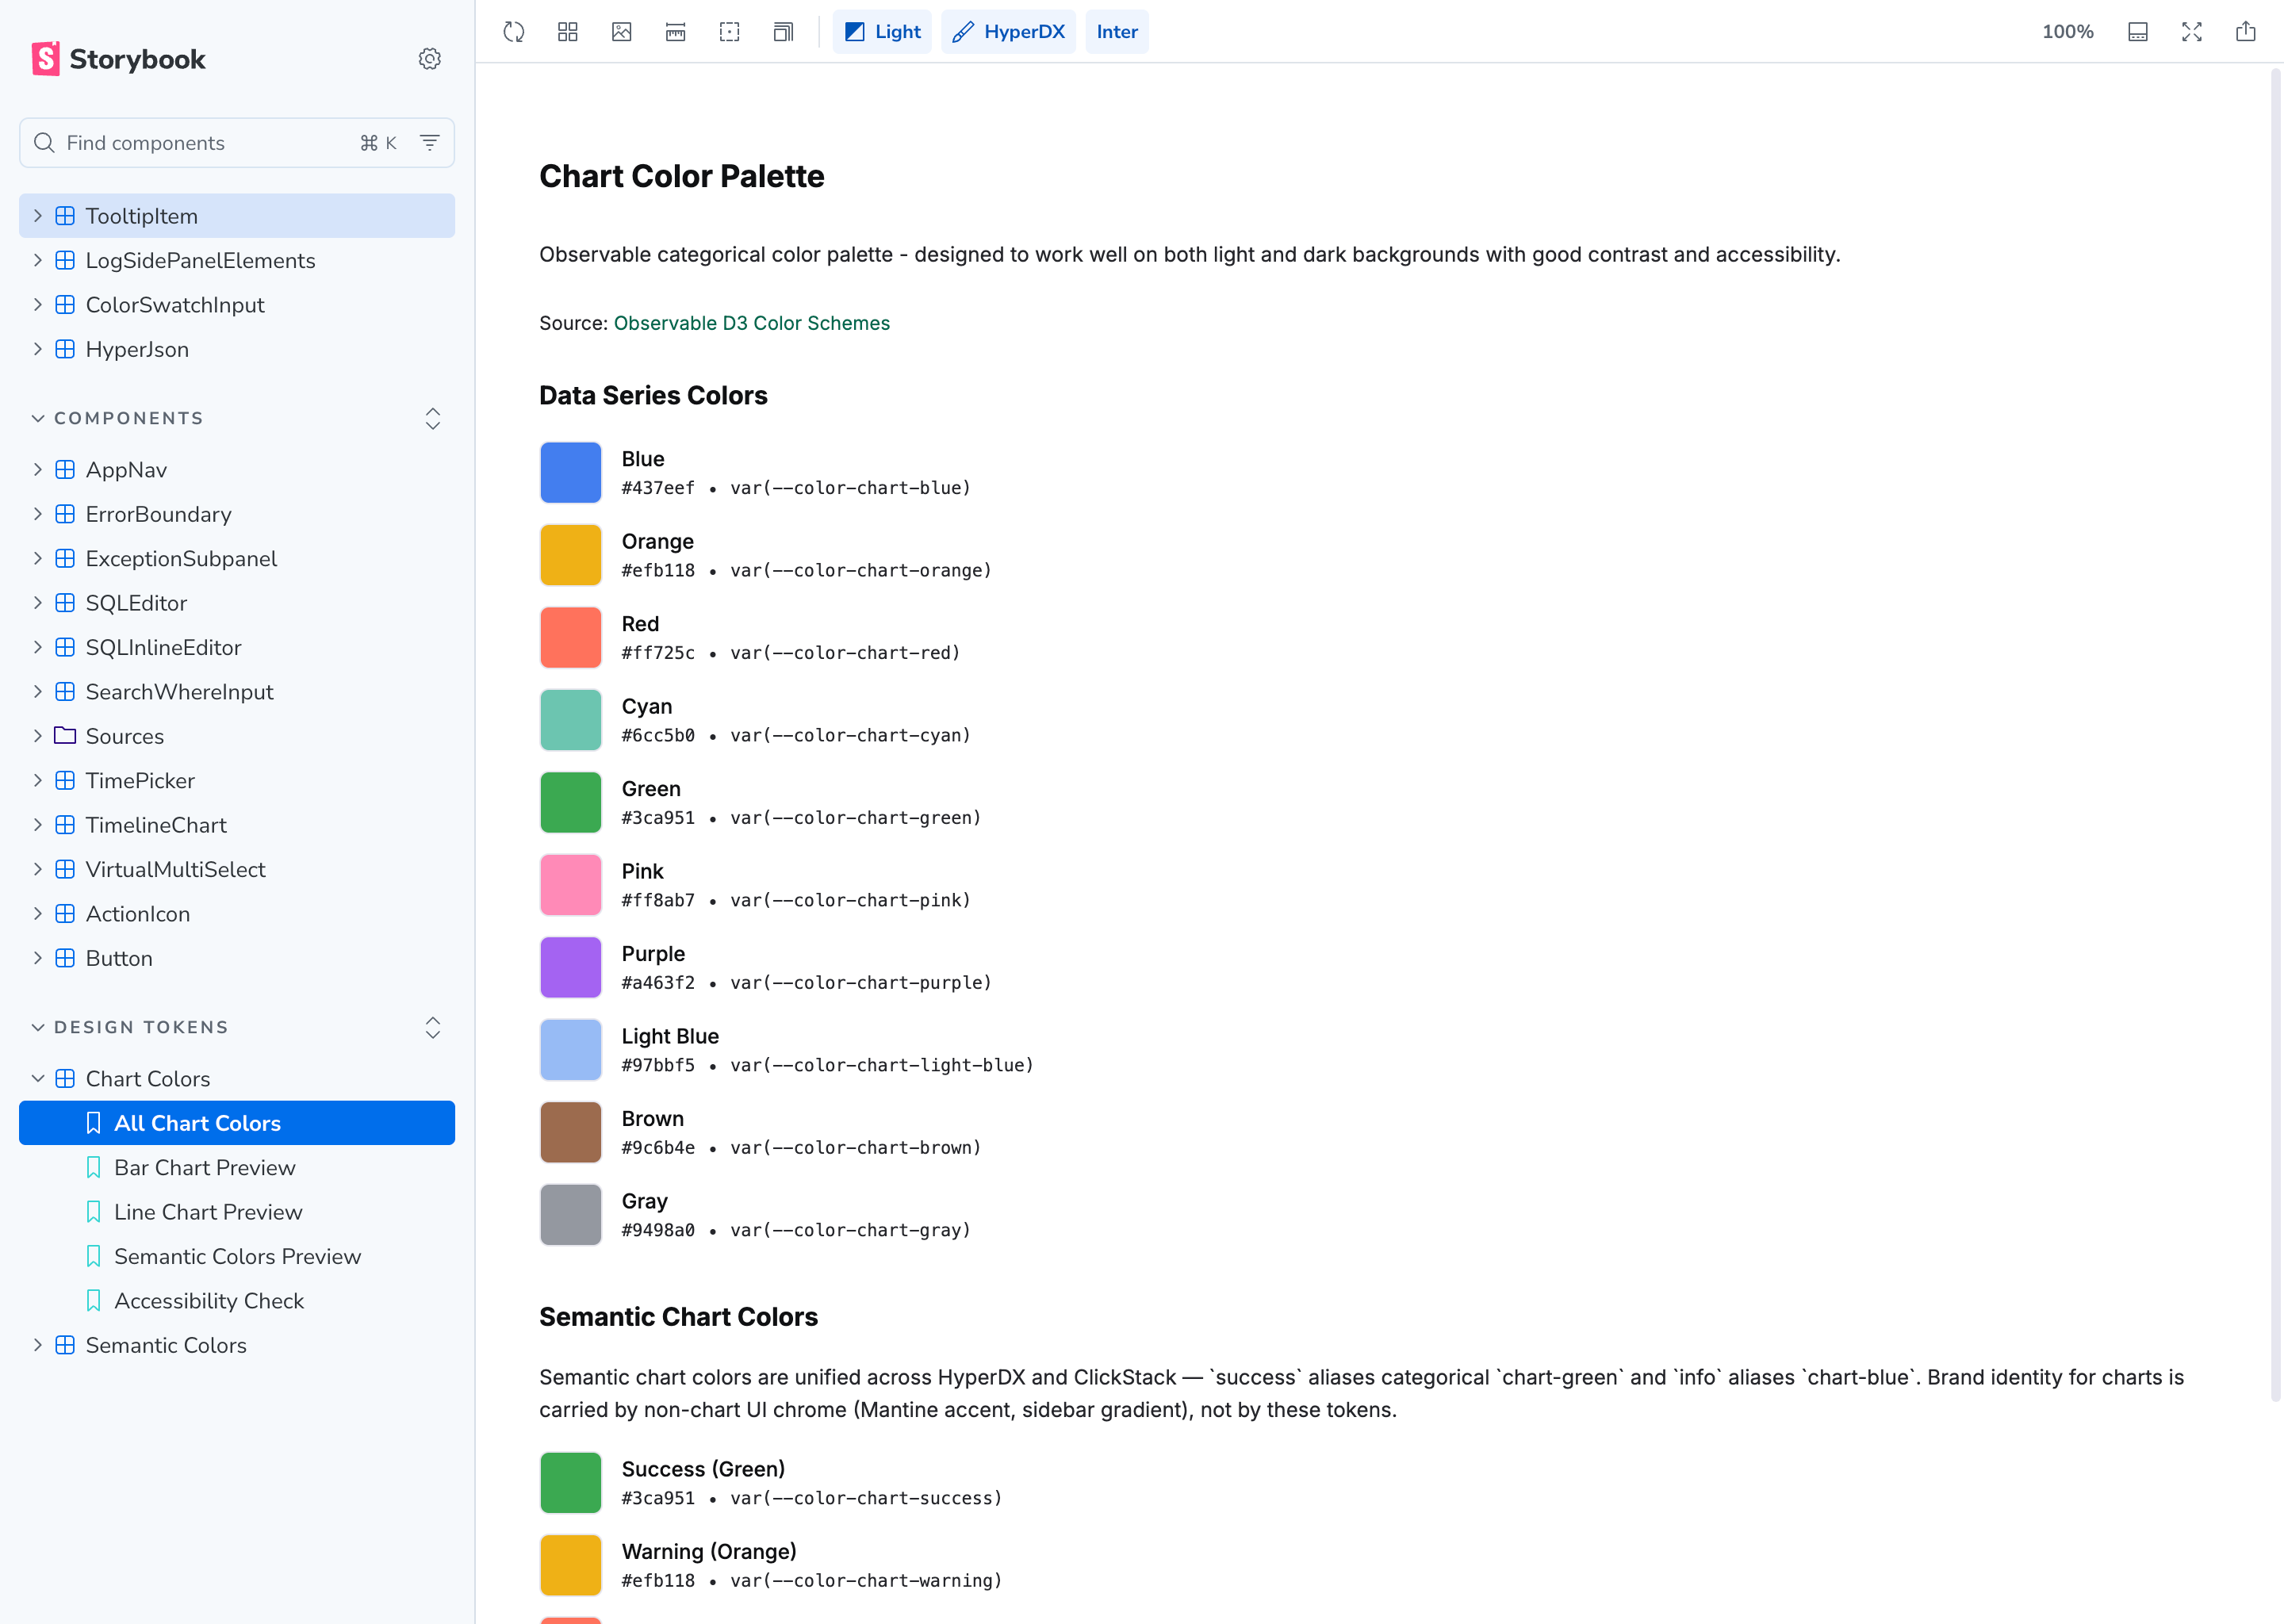Screen dimensions: 2284x1624
Task: Click the Data Series Colors heading
Action: [654, 396]
